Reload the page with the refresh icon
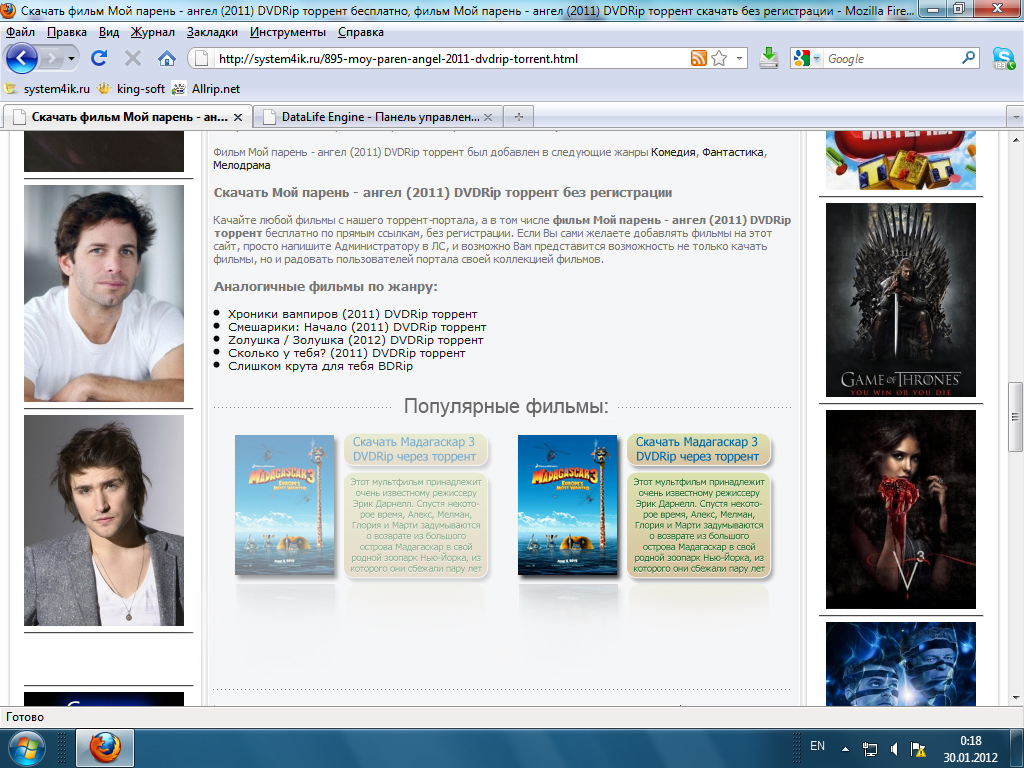The width and height of the screenshot is (1024, 768). (x=99, y=59)
